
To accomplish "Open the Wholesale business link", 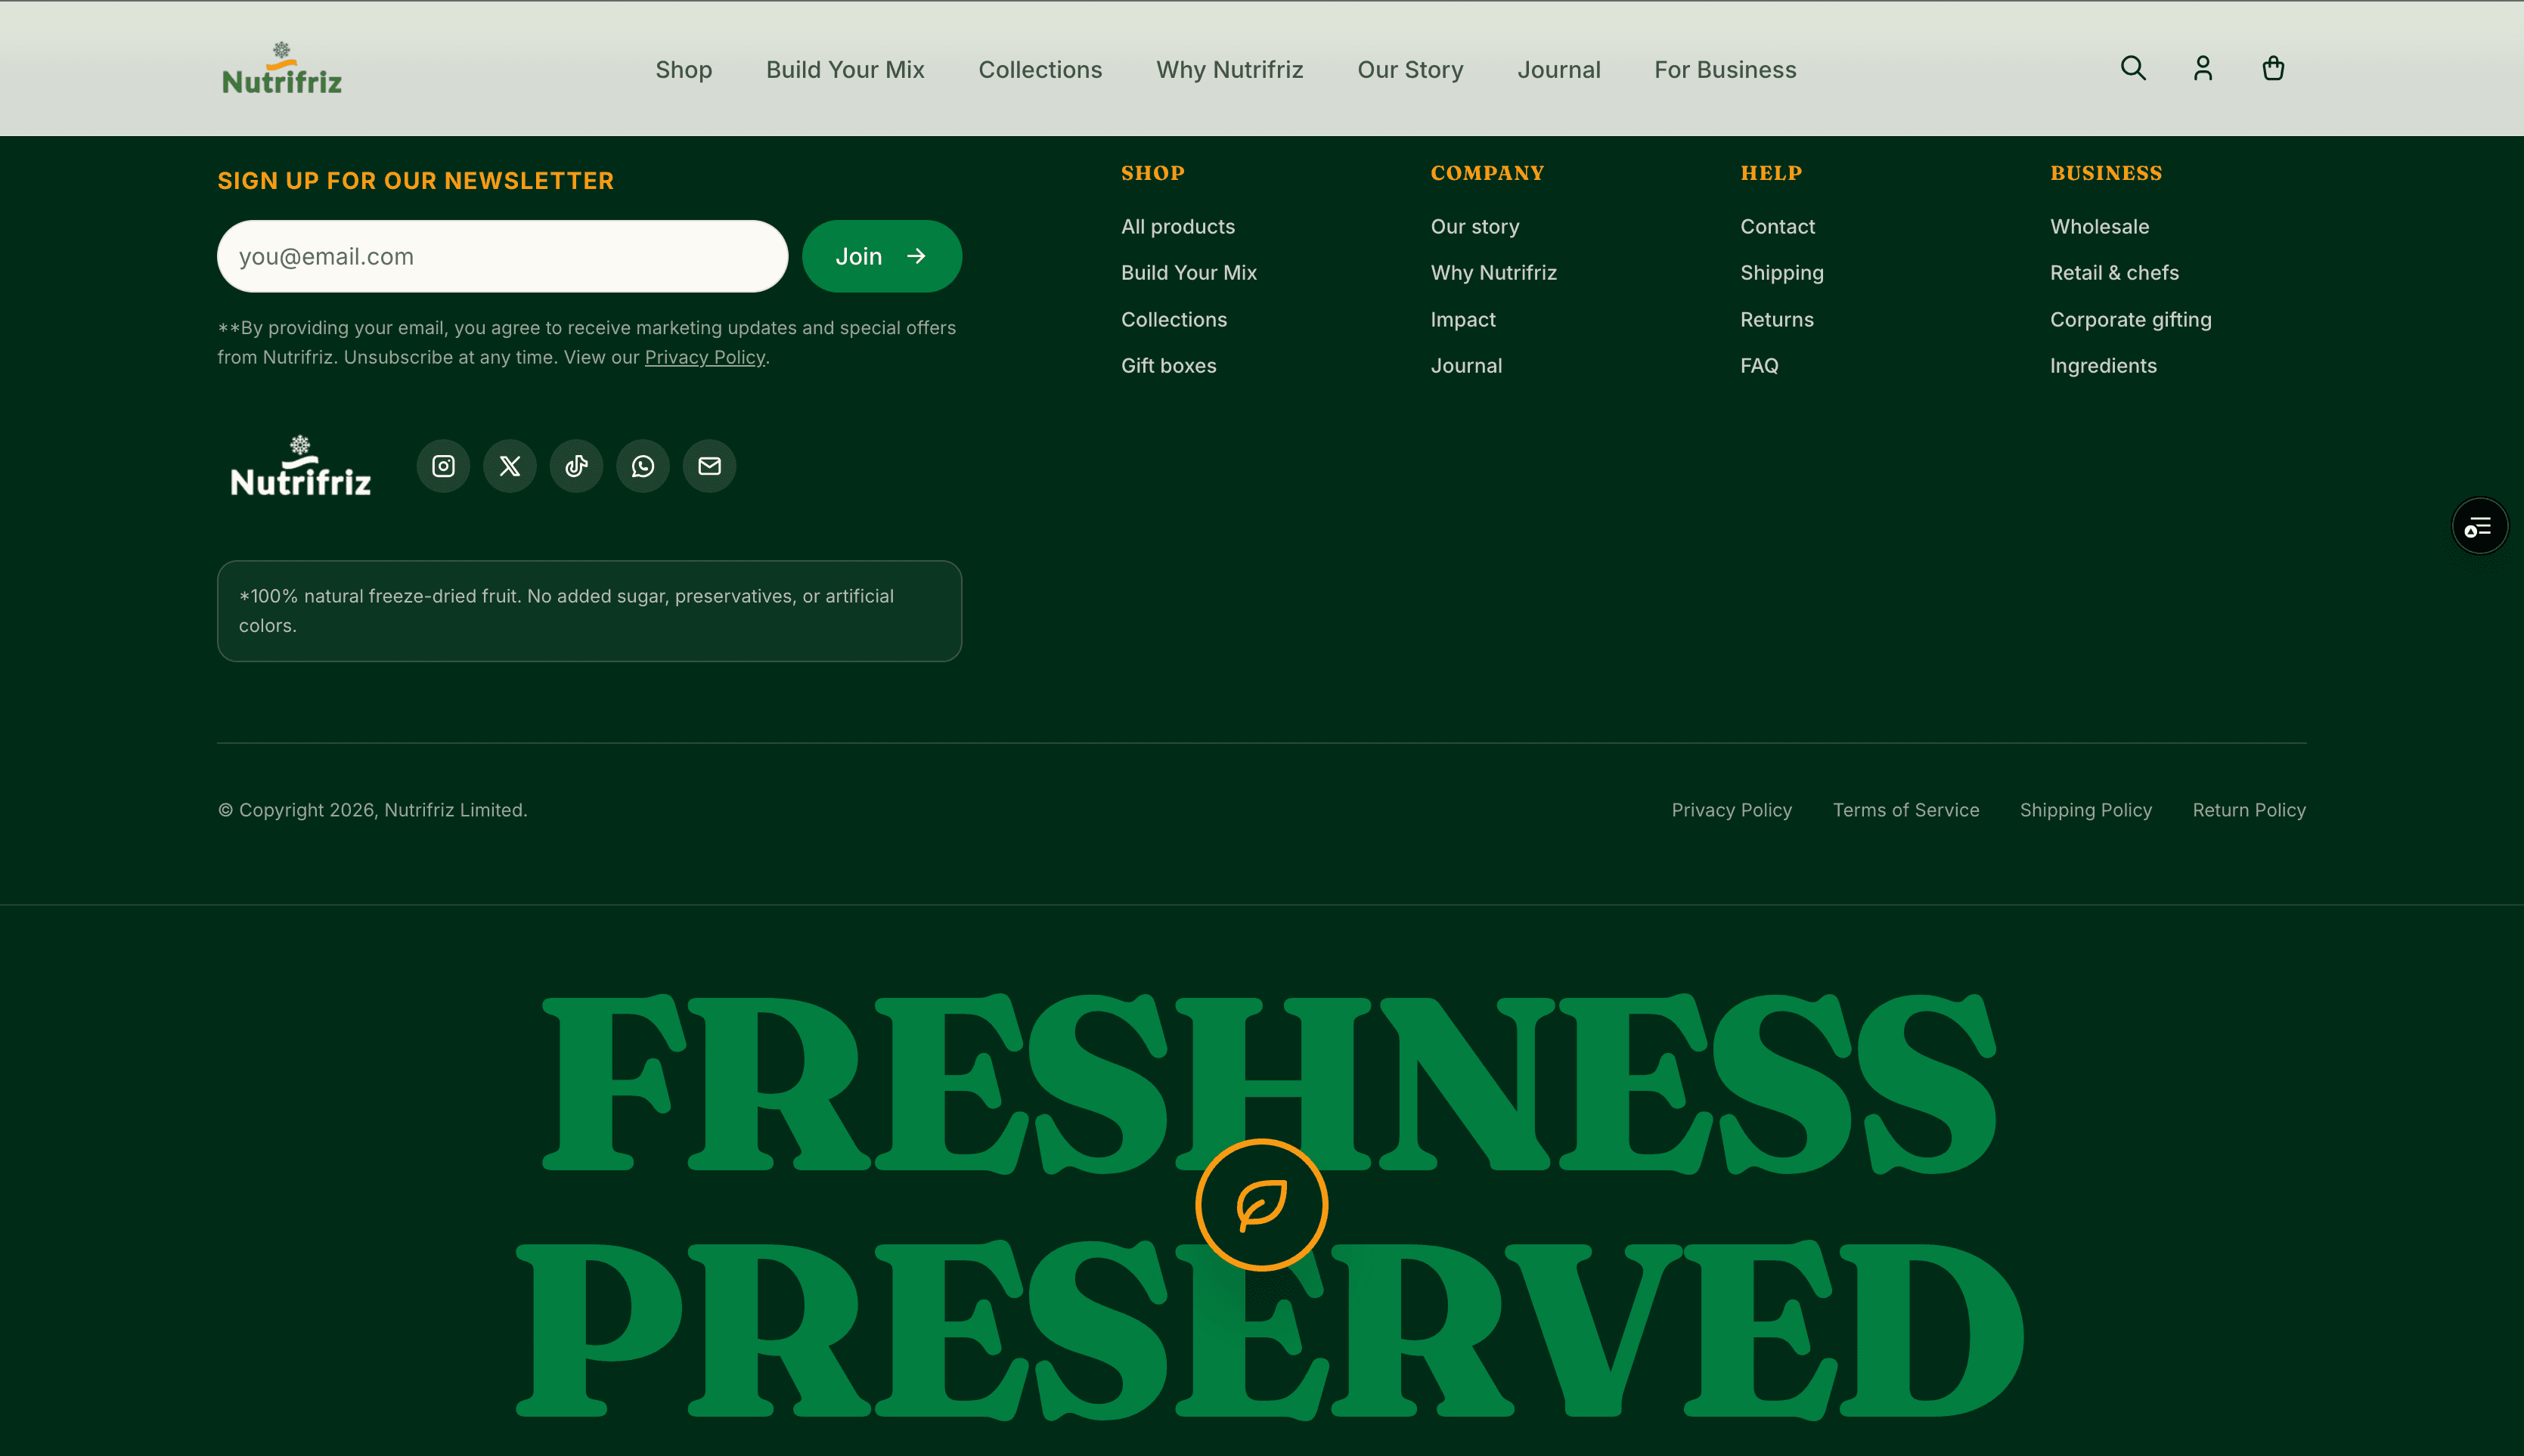I will coord(2099,227).
